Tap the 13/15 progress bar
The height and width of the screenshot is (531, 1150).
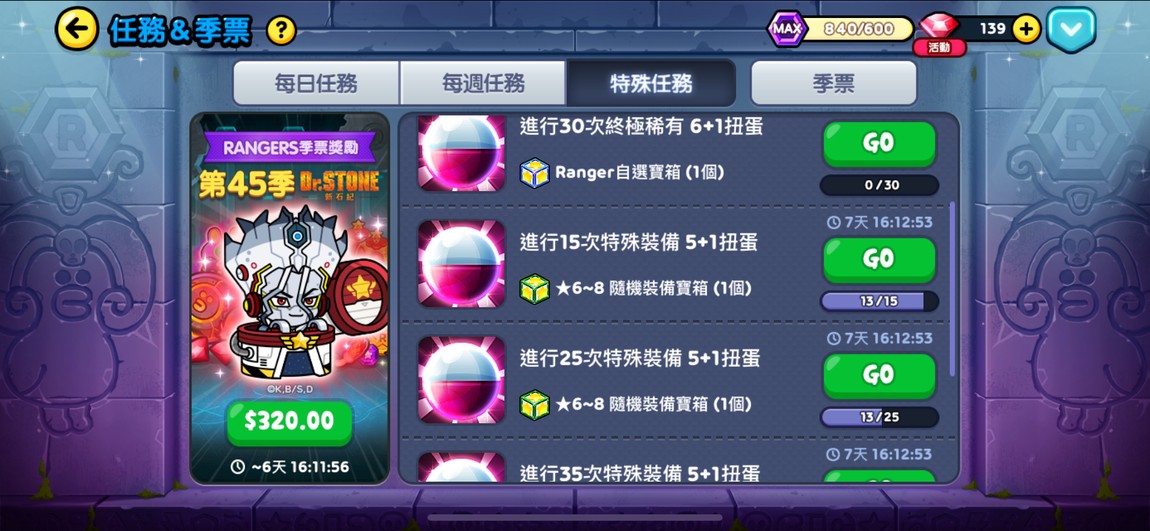[879, 301]
